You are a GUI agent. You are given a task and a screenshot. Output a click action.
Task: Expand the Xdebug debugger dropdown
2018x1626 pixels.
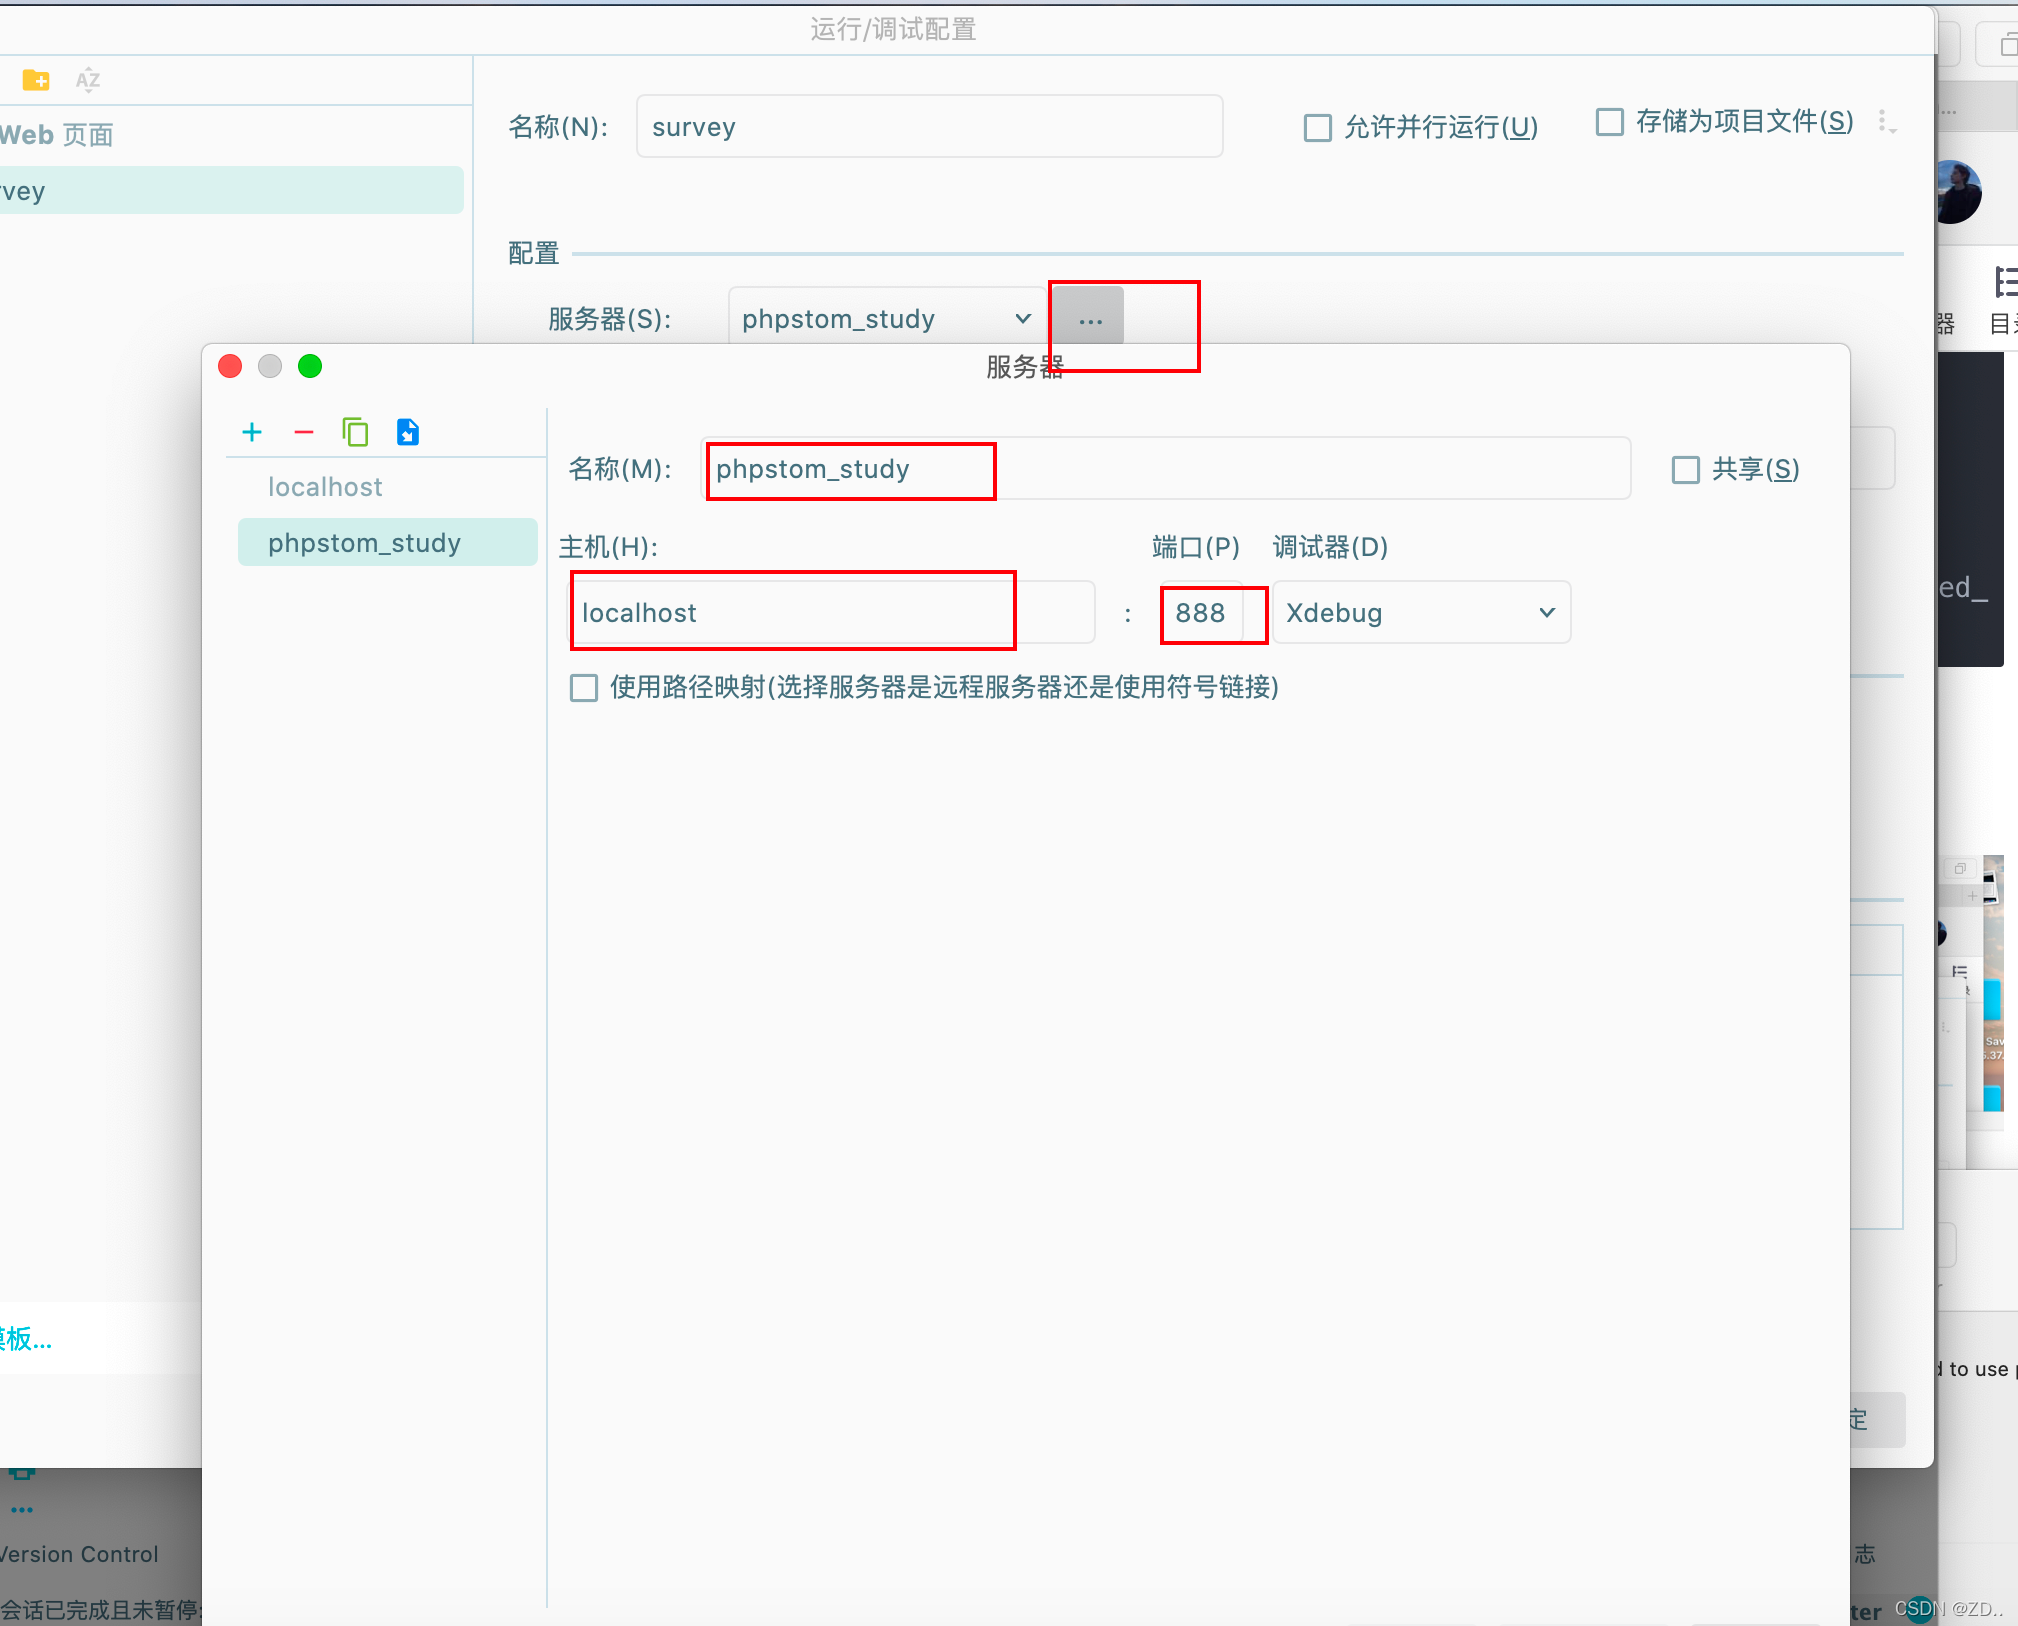point(1421,613)
